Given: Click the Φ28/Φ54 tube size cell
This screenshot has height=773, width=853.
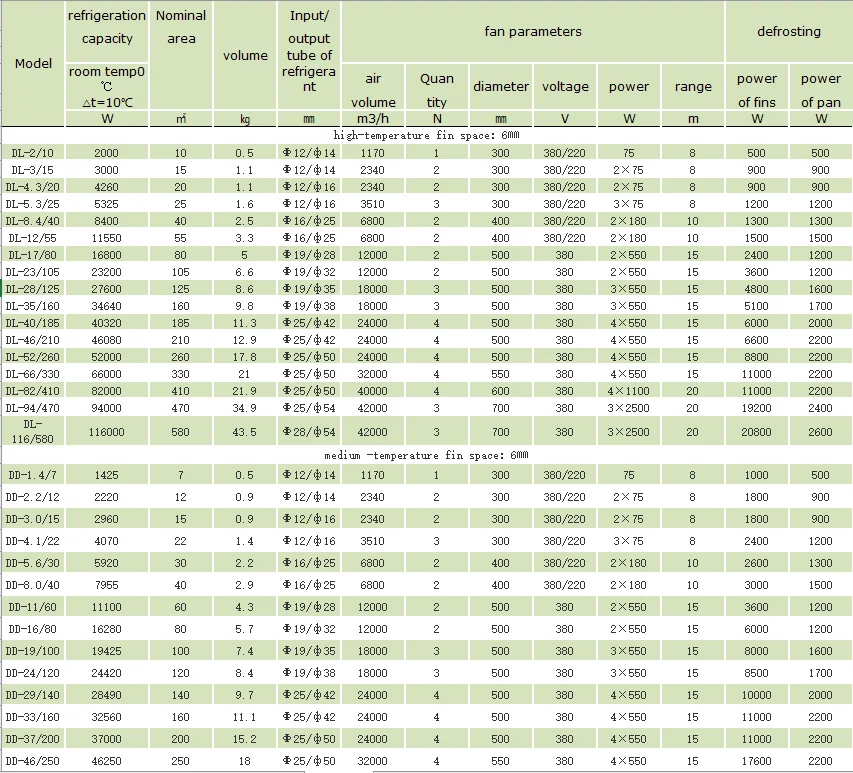Looking at the screenshot, I should 309,432.
